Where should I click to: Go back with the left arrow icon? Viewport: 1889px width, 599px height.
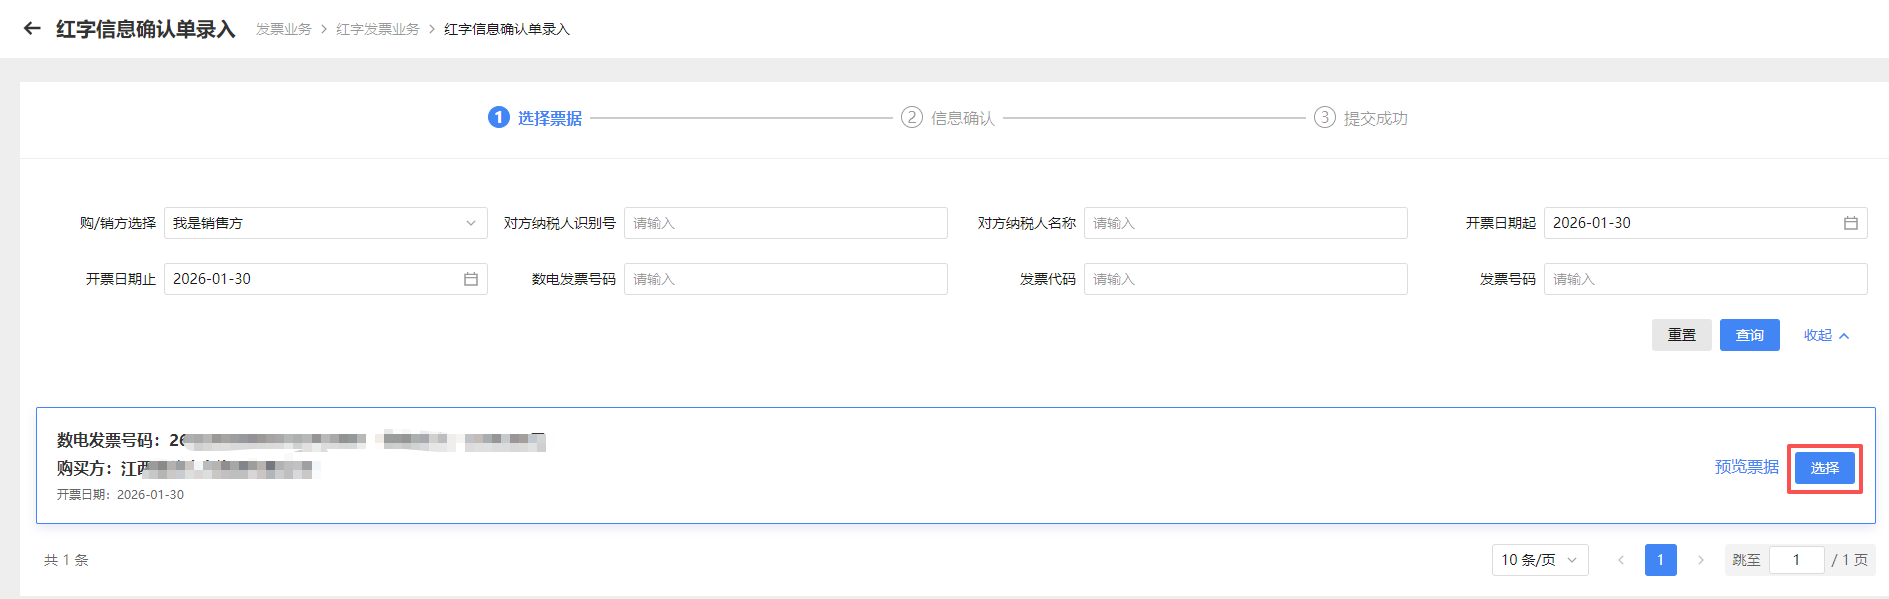point(32,29)
